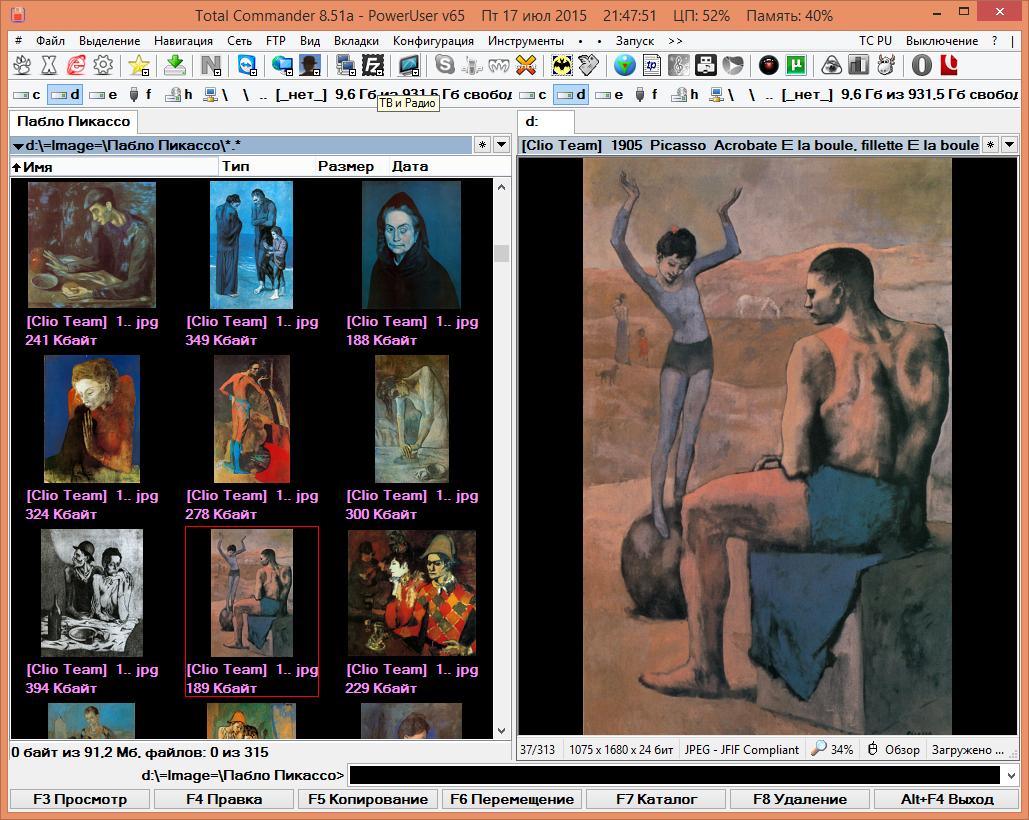Click the command line input field
This screenshot has width=1029, height=820.
coord(675,775)
